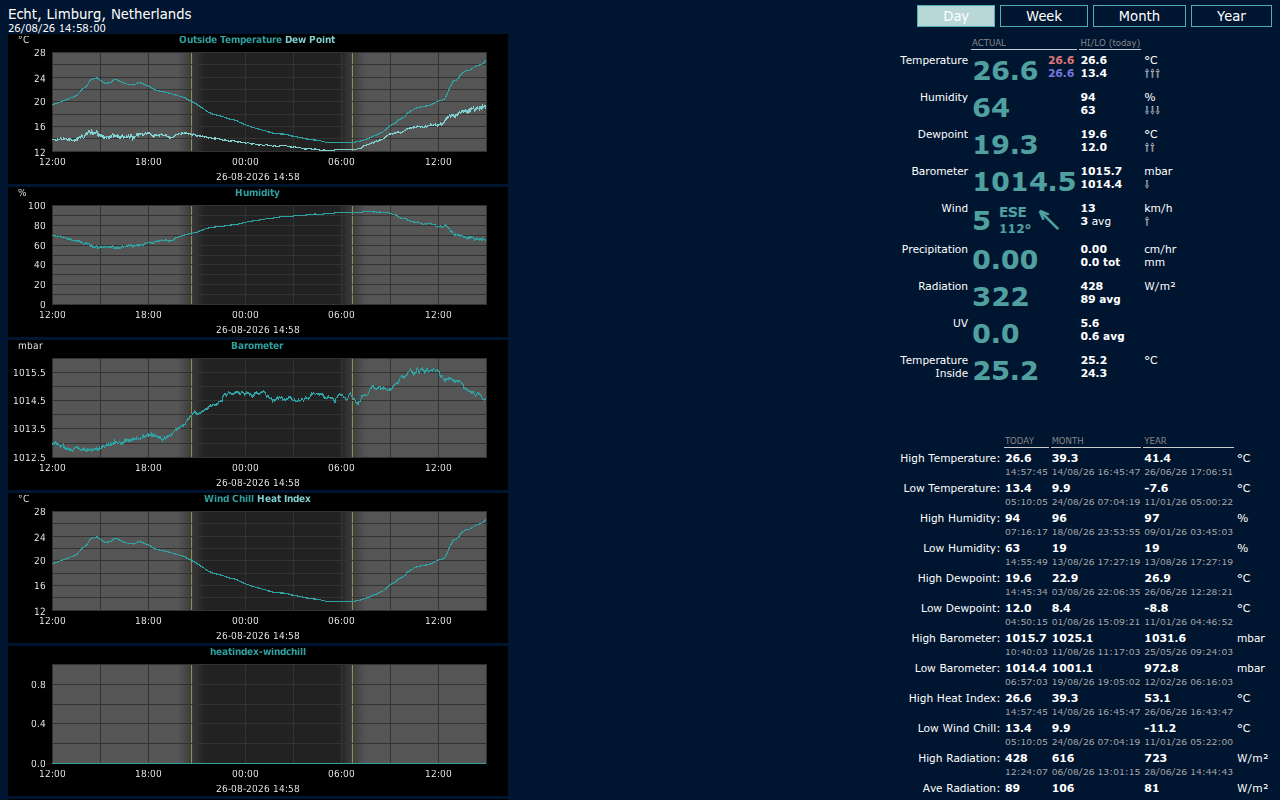
Task: Click the actual humidity value 64
Action: click(992, 108)
